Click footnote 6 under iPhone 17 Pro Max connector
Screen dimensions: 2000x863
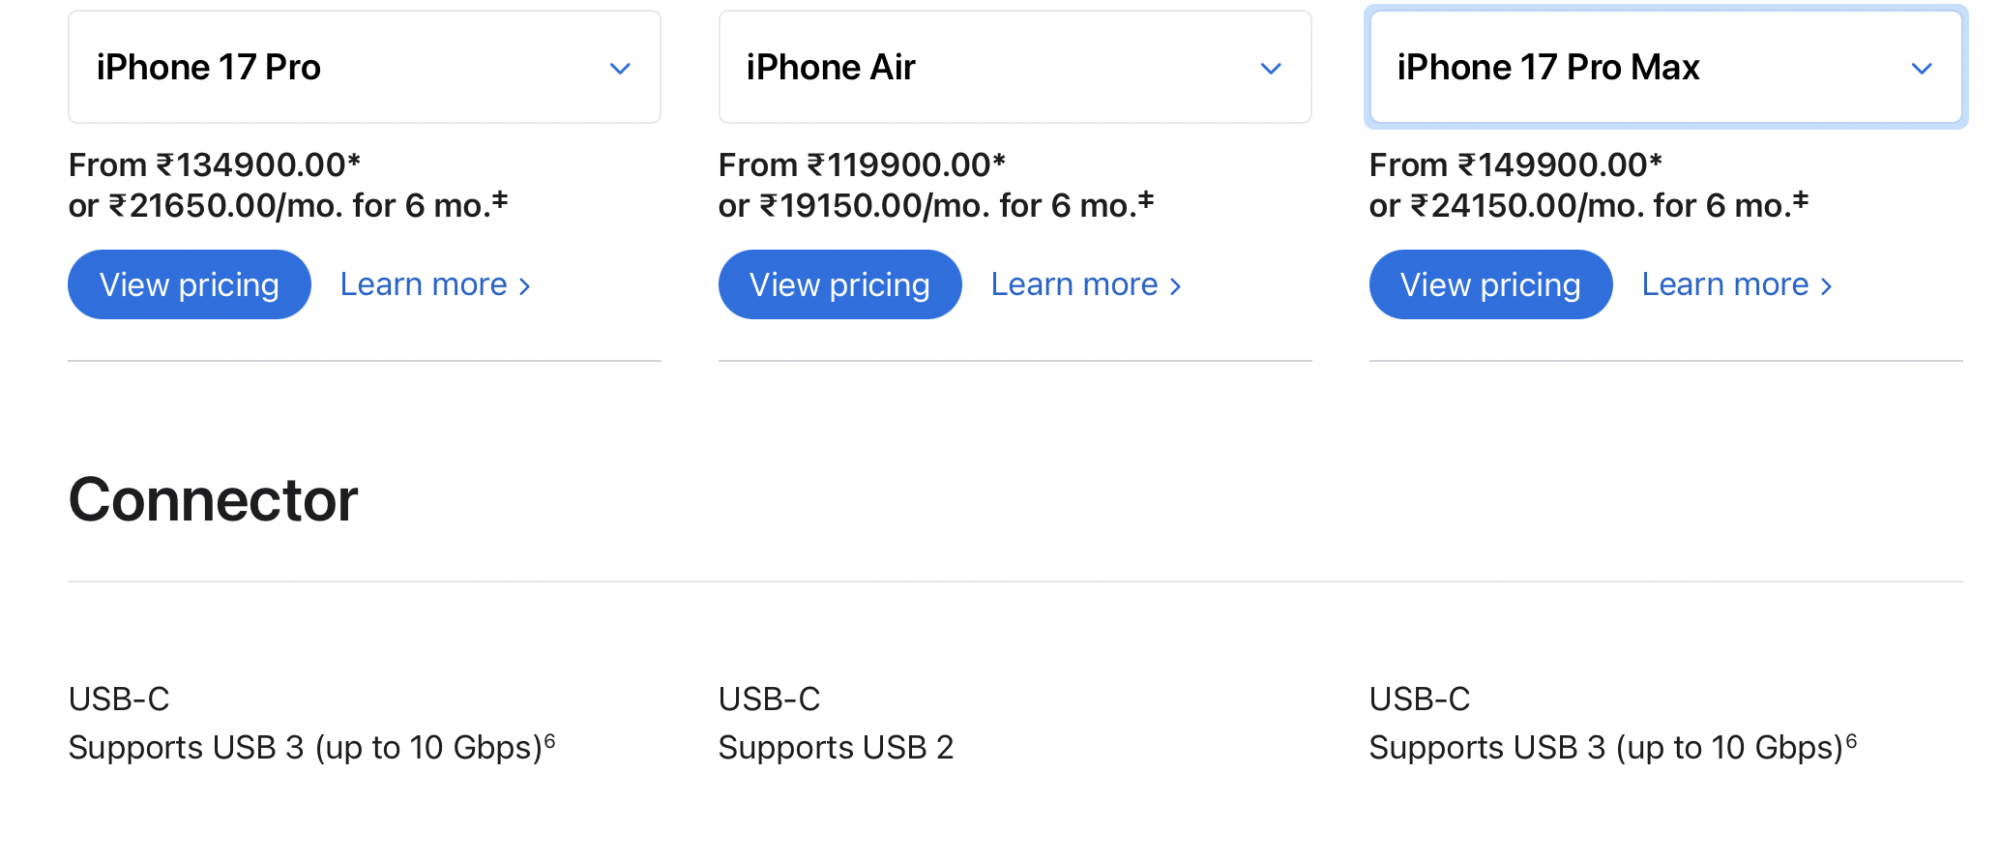click(1851, 741)
